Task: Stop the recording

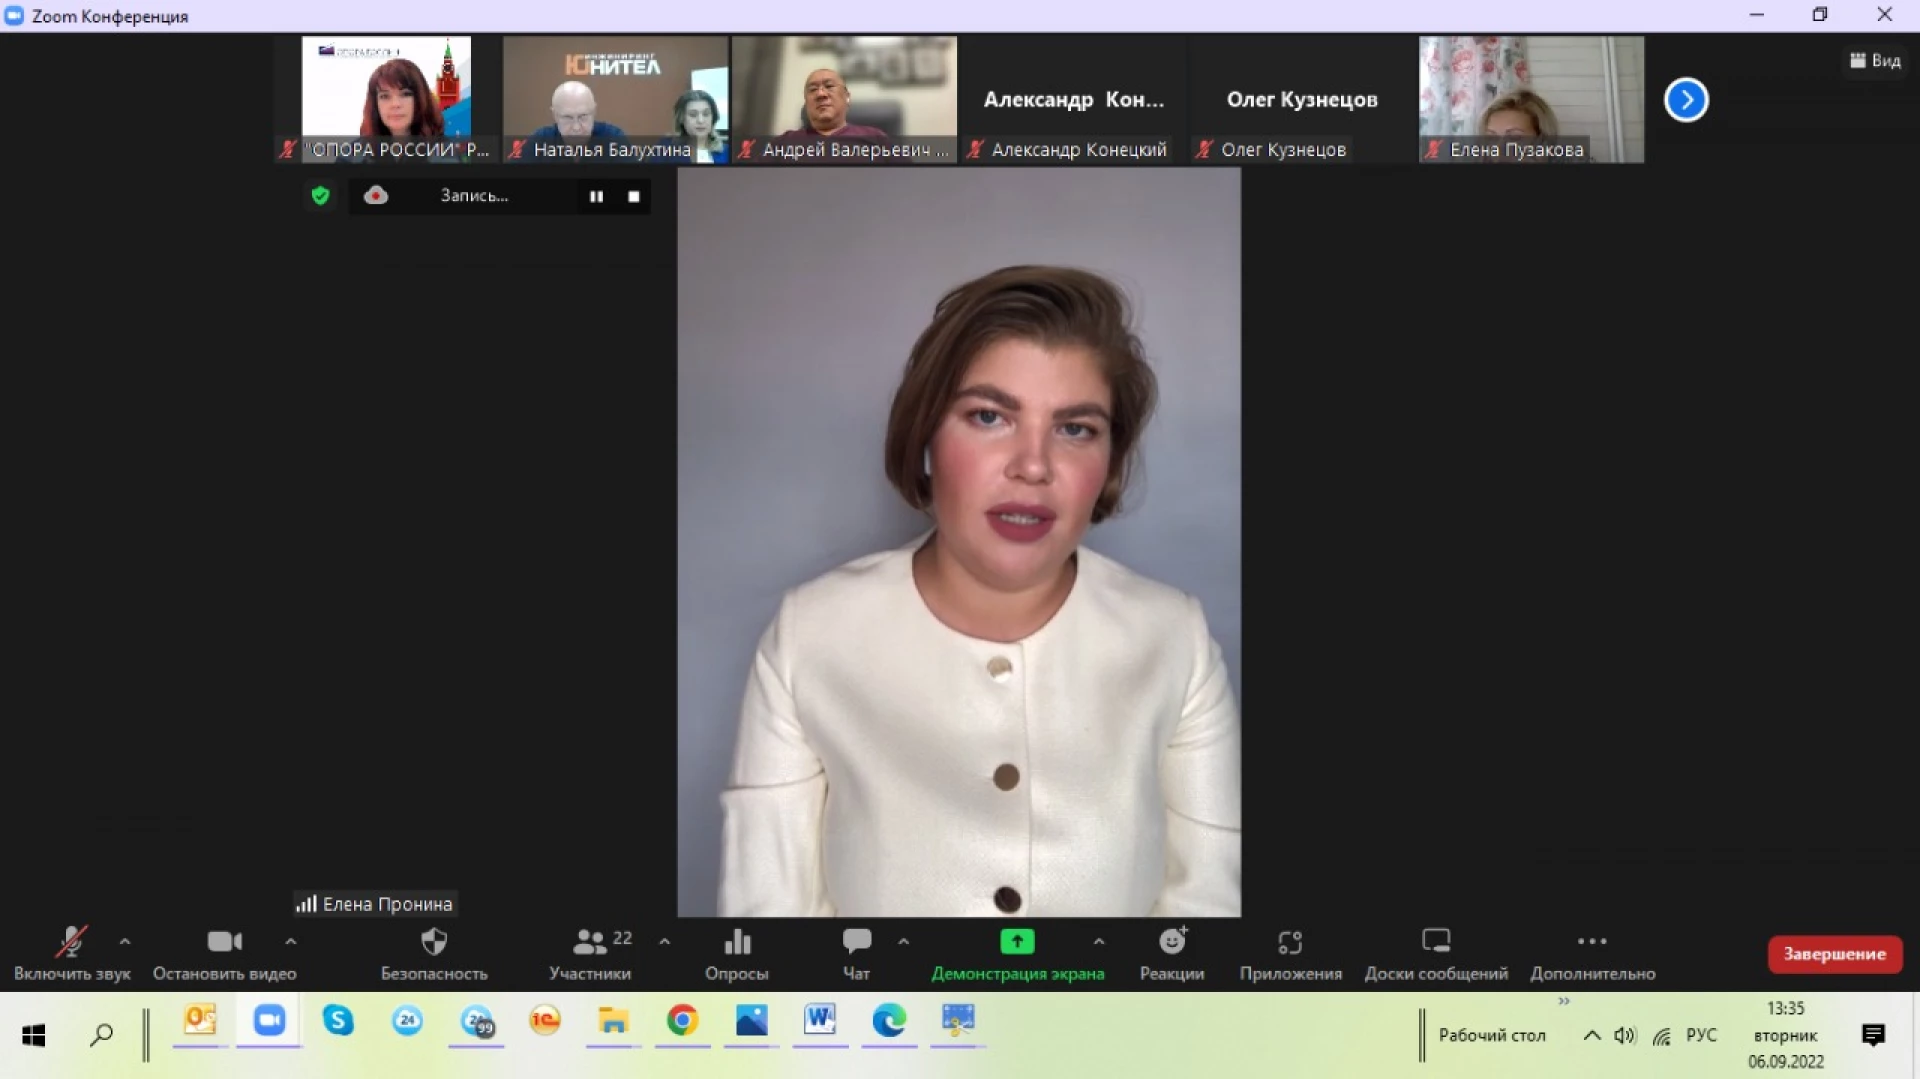Action: (634, 196)
